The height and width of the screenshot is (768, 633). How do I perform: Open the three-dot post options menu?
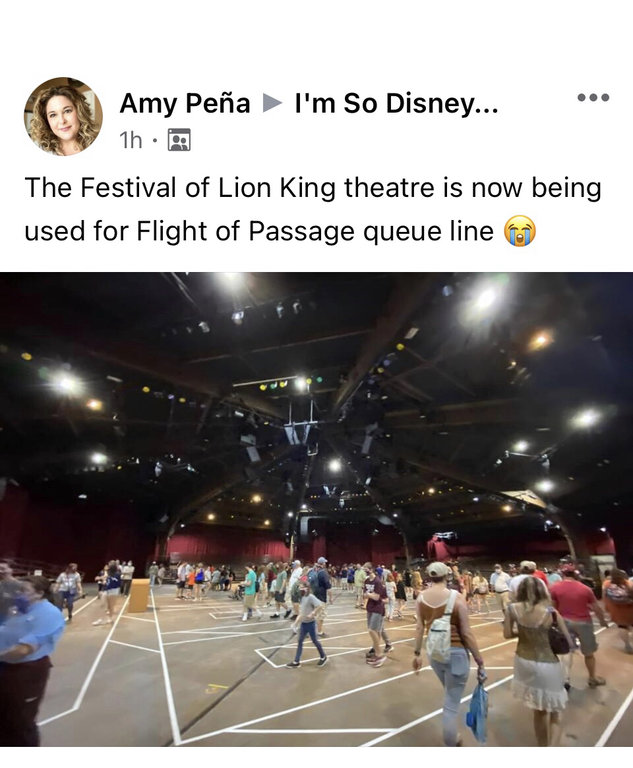pyautogui.click(x=593, y=97)
